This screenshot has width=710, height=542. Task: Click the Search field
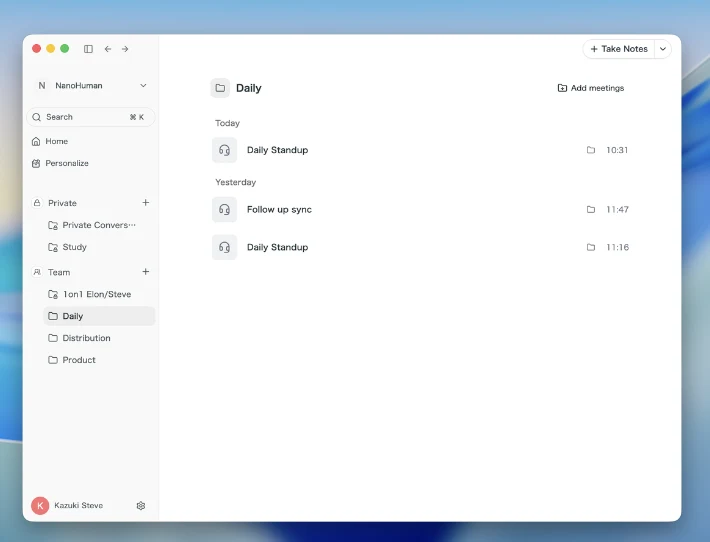91,117
